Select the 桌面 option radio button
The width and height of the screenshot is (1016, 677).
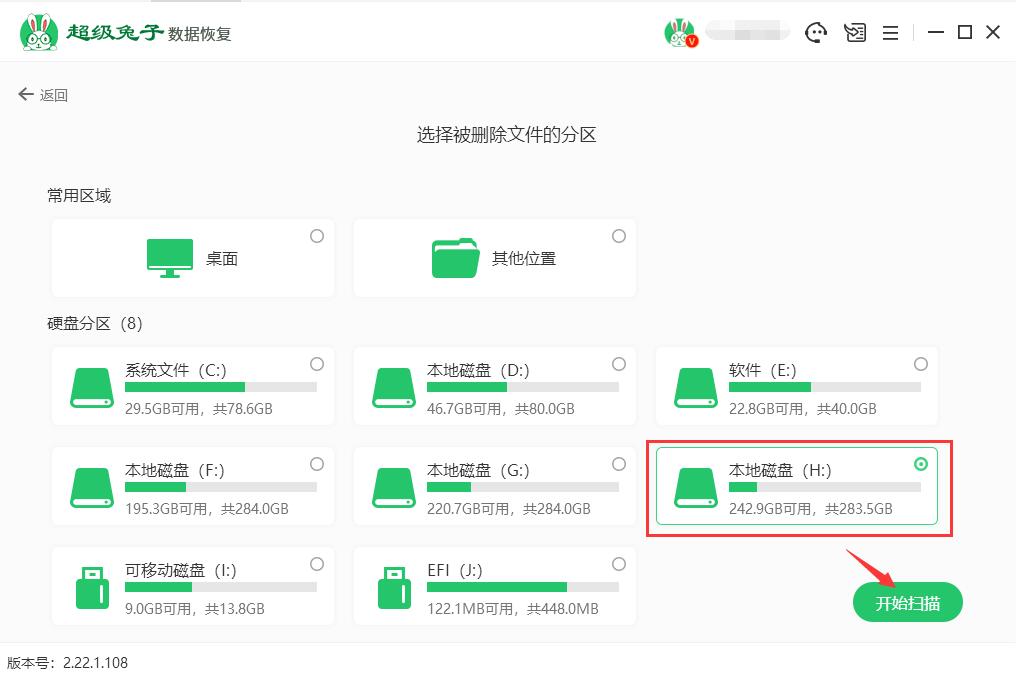click(x=317, y=236)
